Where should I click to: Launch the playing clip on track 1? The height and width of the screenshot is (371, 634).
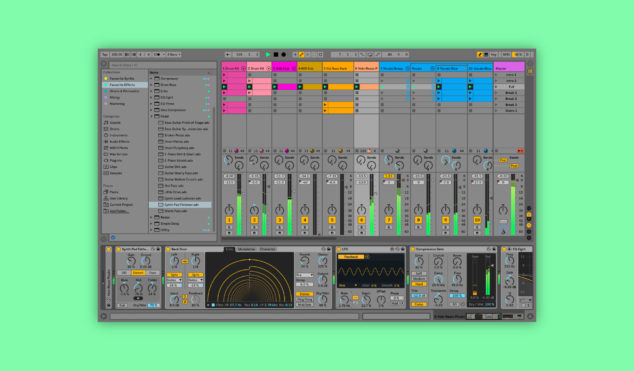tap(224, 87)
